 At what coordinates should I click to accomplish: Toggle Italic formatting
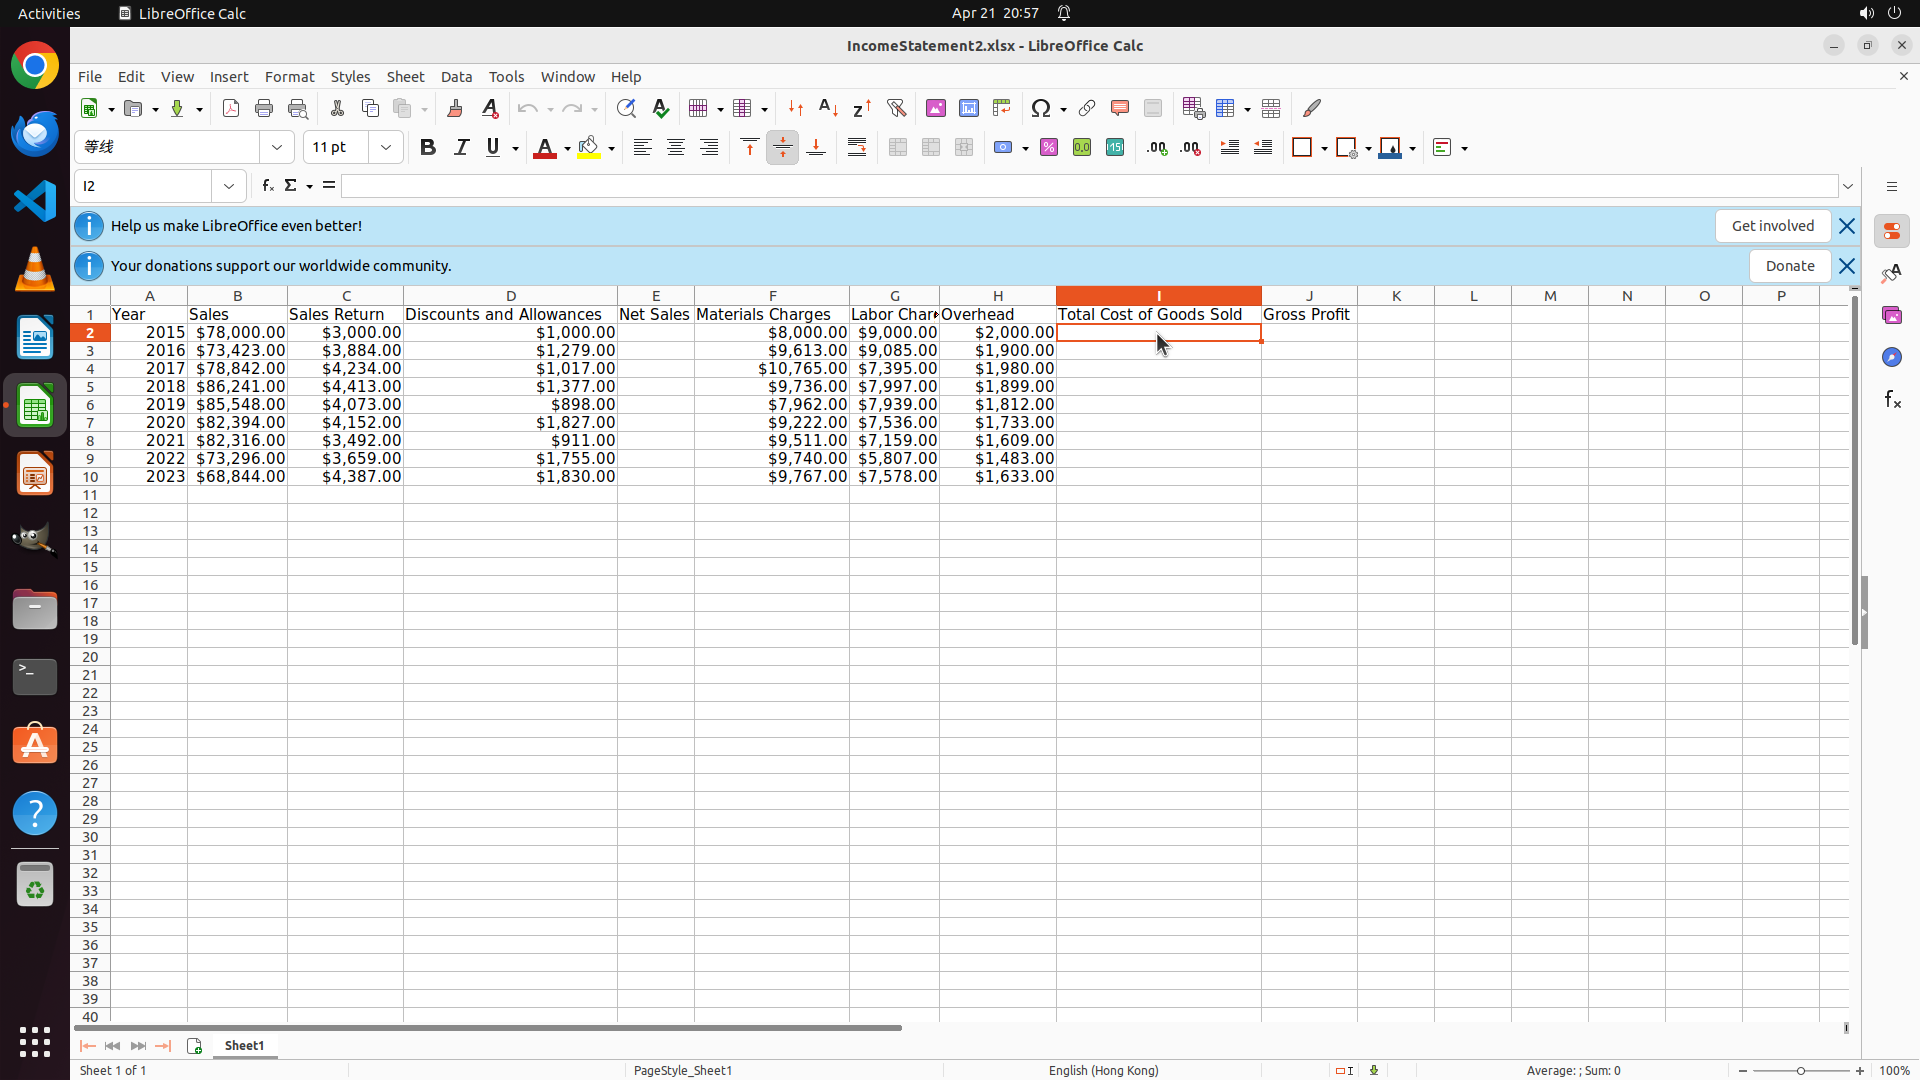click(x=461, y=148)
